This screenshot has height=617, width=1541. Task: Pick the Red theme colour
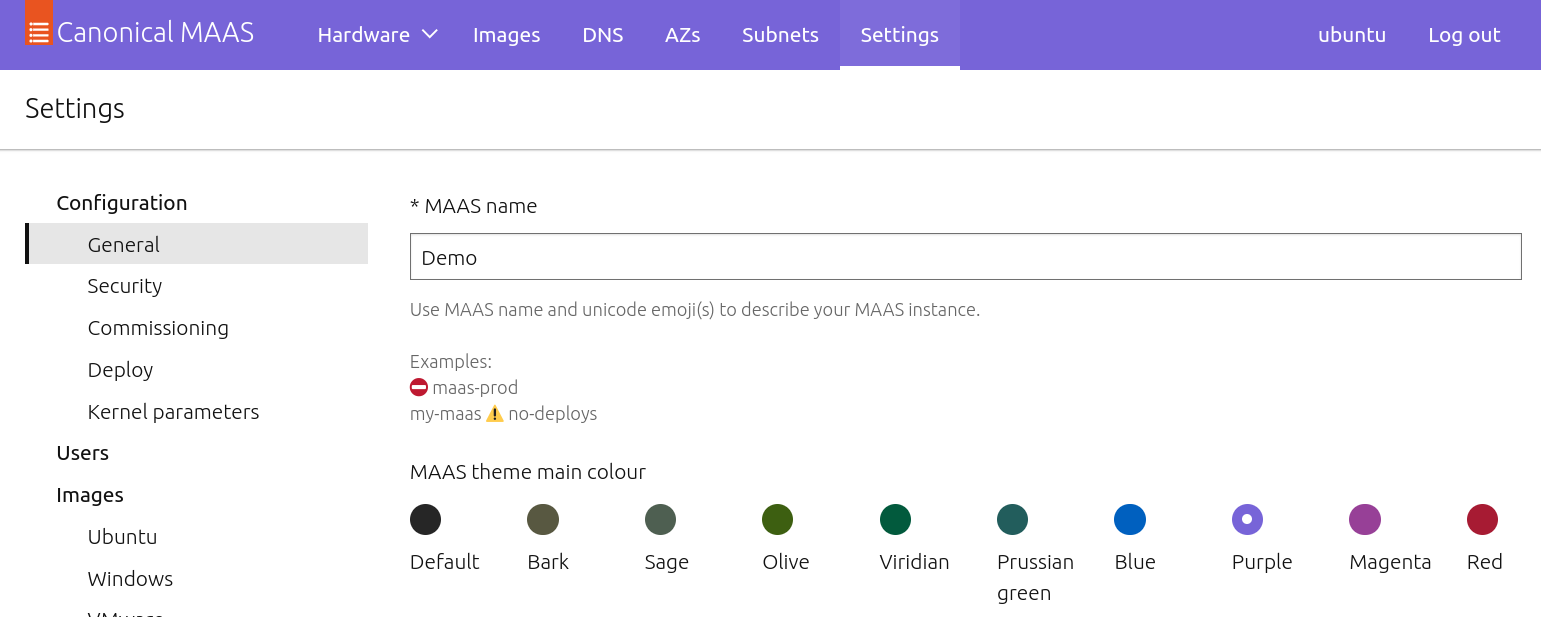[x=1483, y=519]
